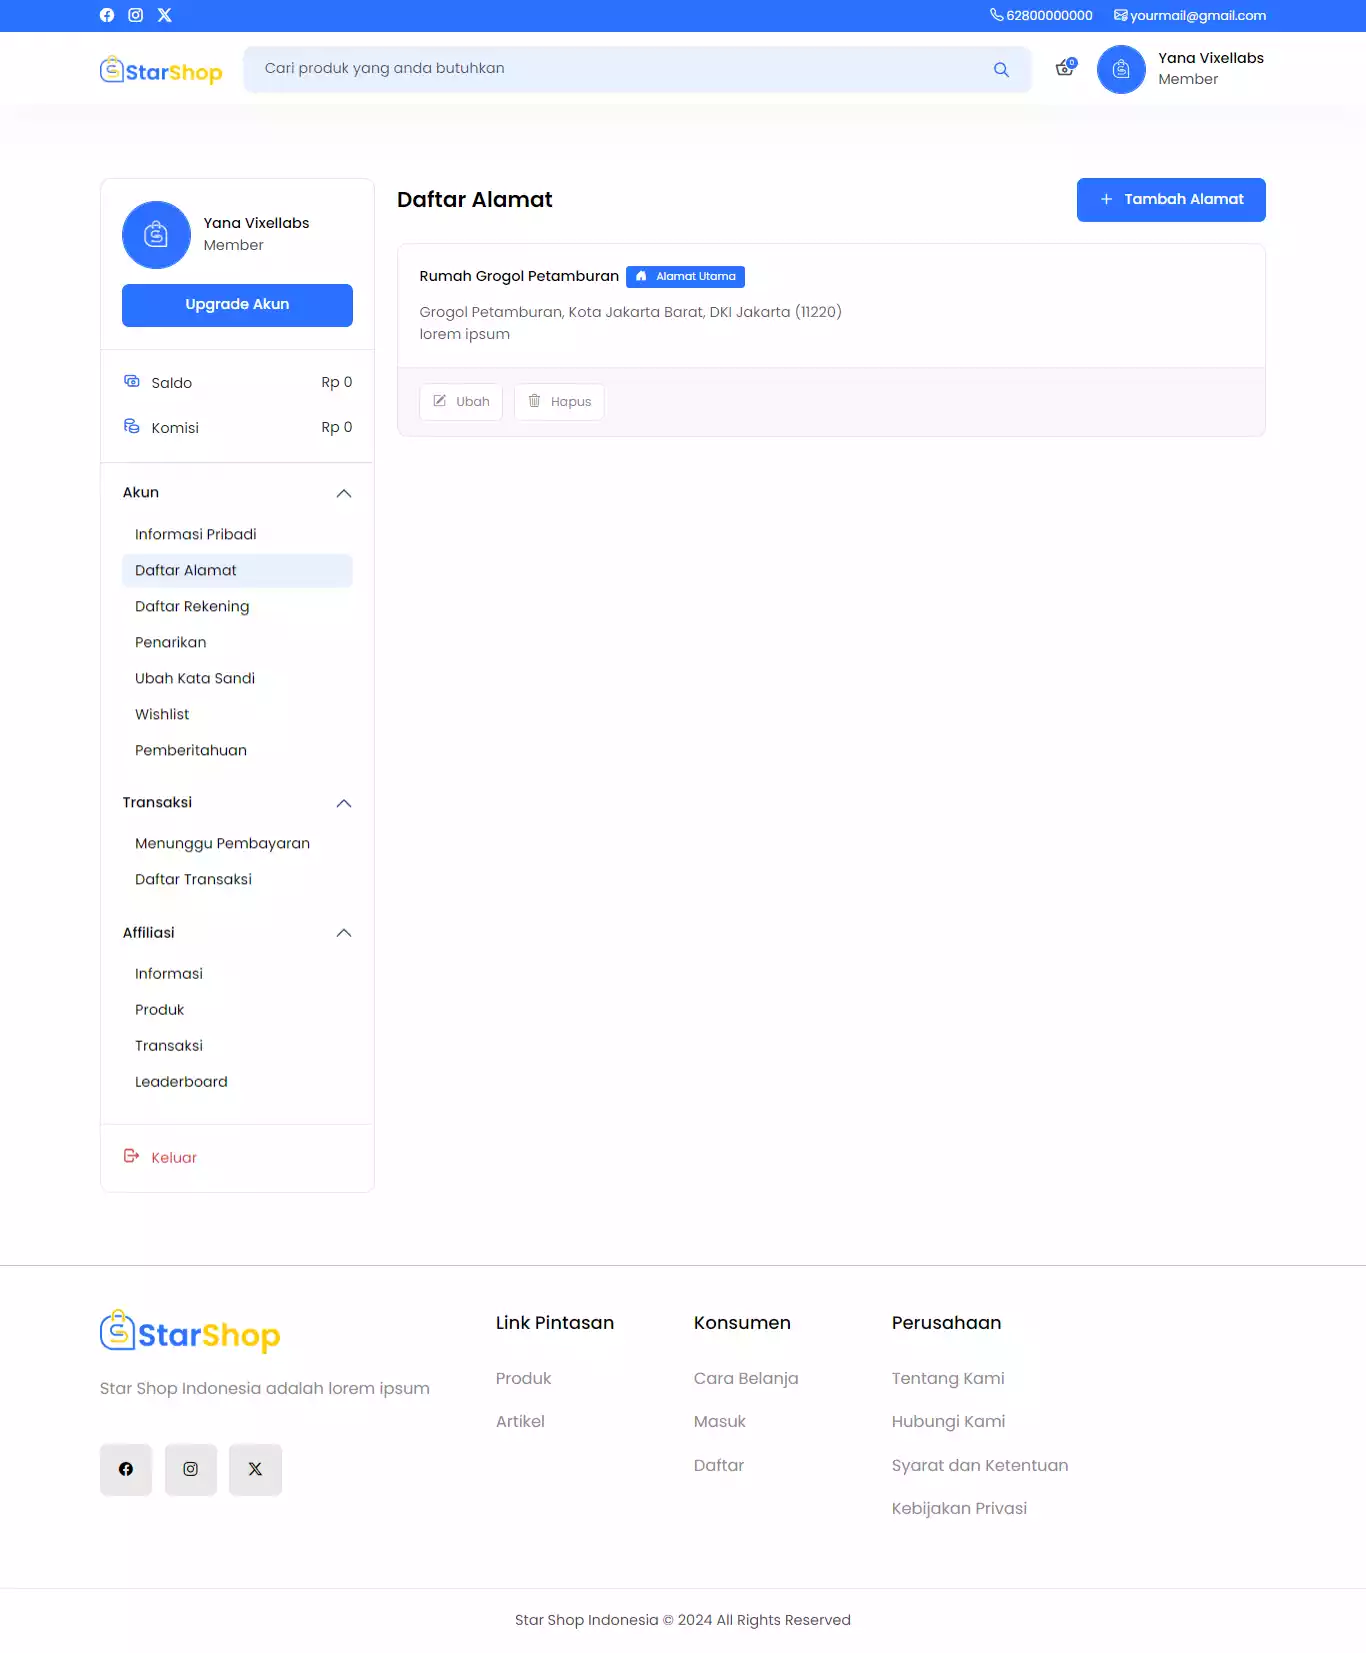
Task: Click the footer Instagram icon button
Action: tap(191, 1469)
